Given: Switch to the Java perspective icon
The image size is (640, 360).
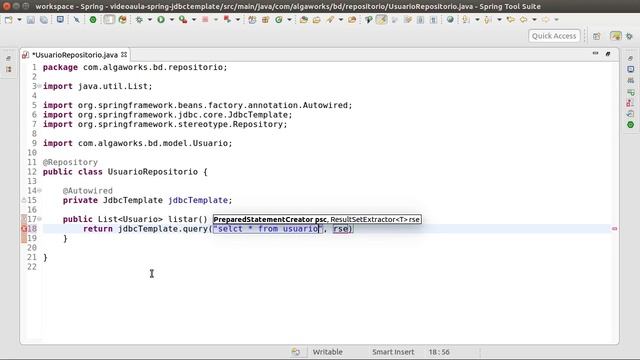Looking at the screenshot, I should (x=616, y=36).
